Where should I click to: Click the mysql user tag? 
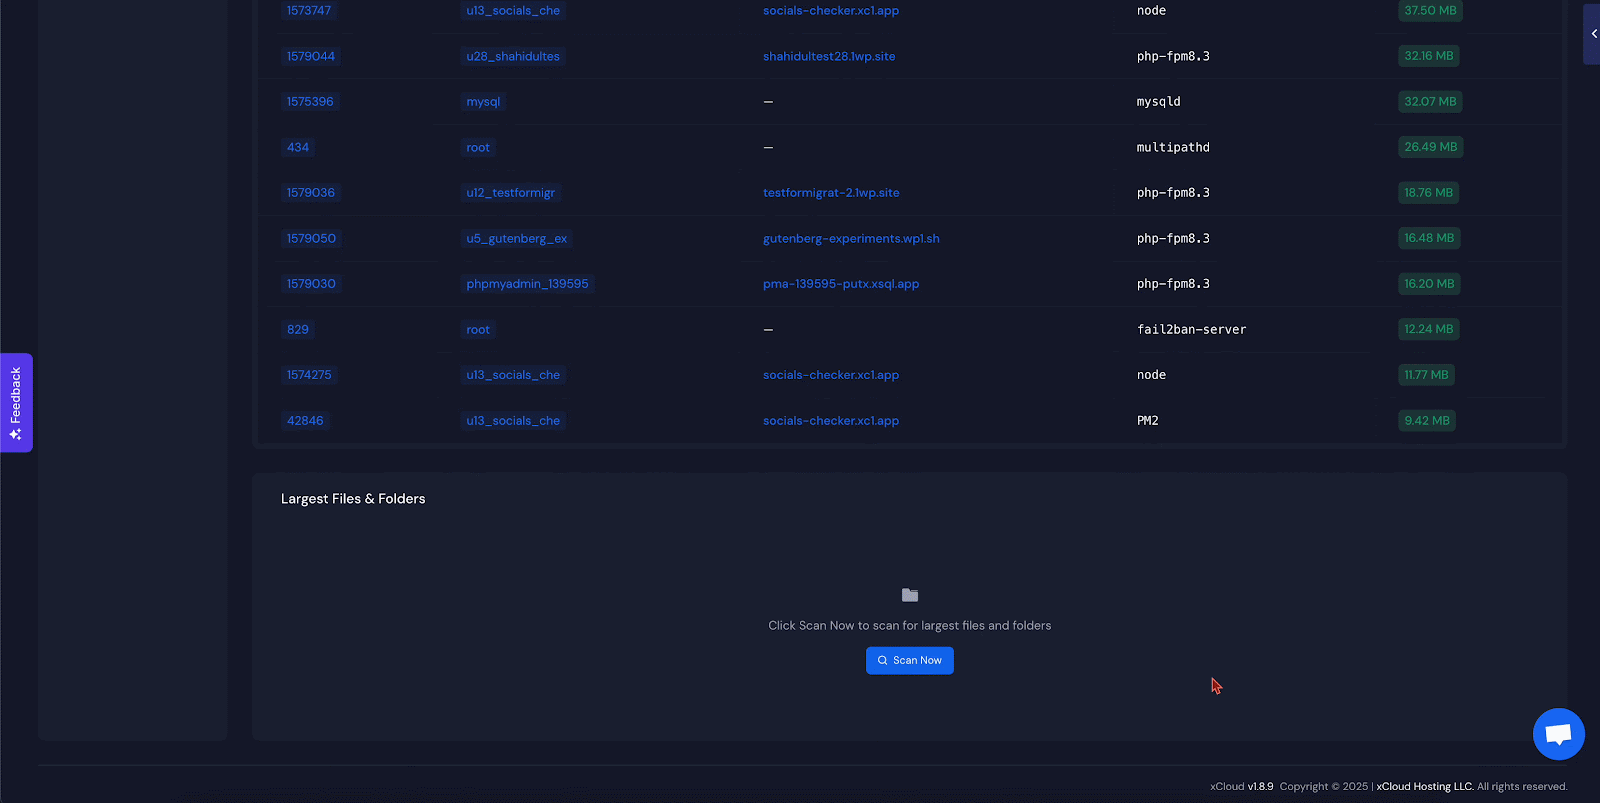coord(483,102)
